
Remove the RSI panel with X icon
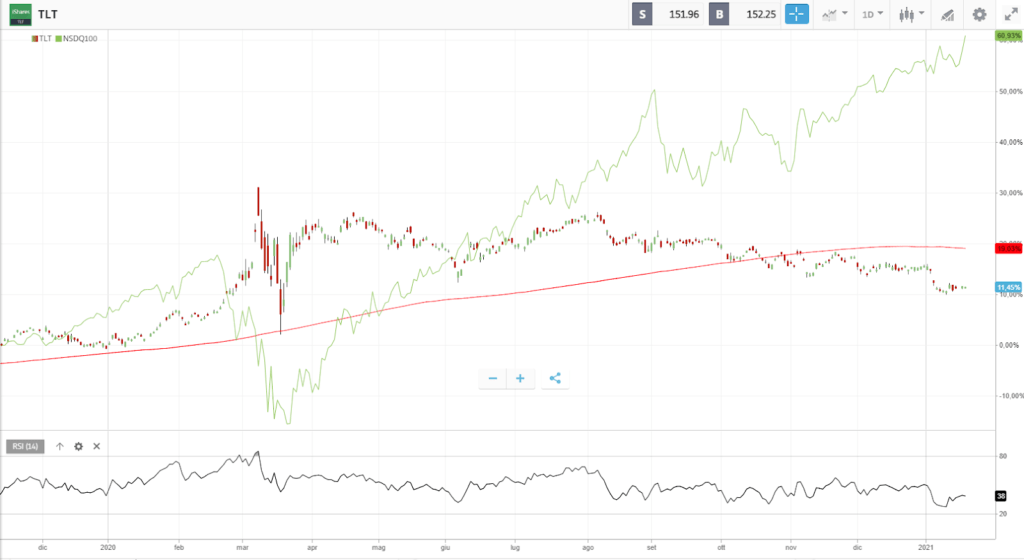click(x=97, y=446)
